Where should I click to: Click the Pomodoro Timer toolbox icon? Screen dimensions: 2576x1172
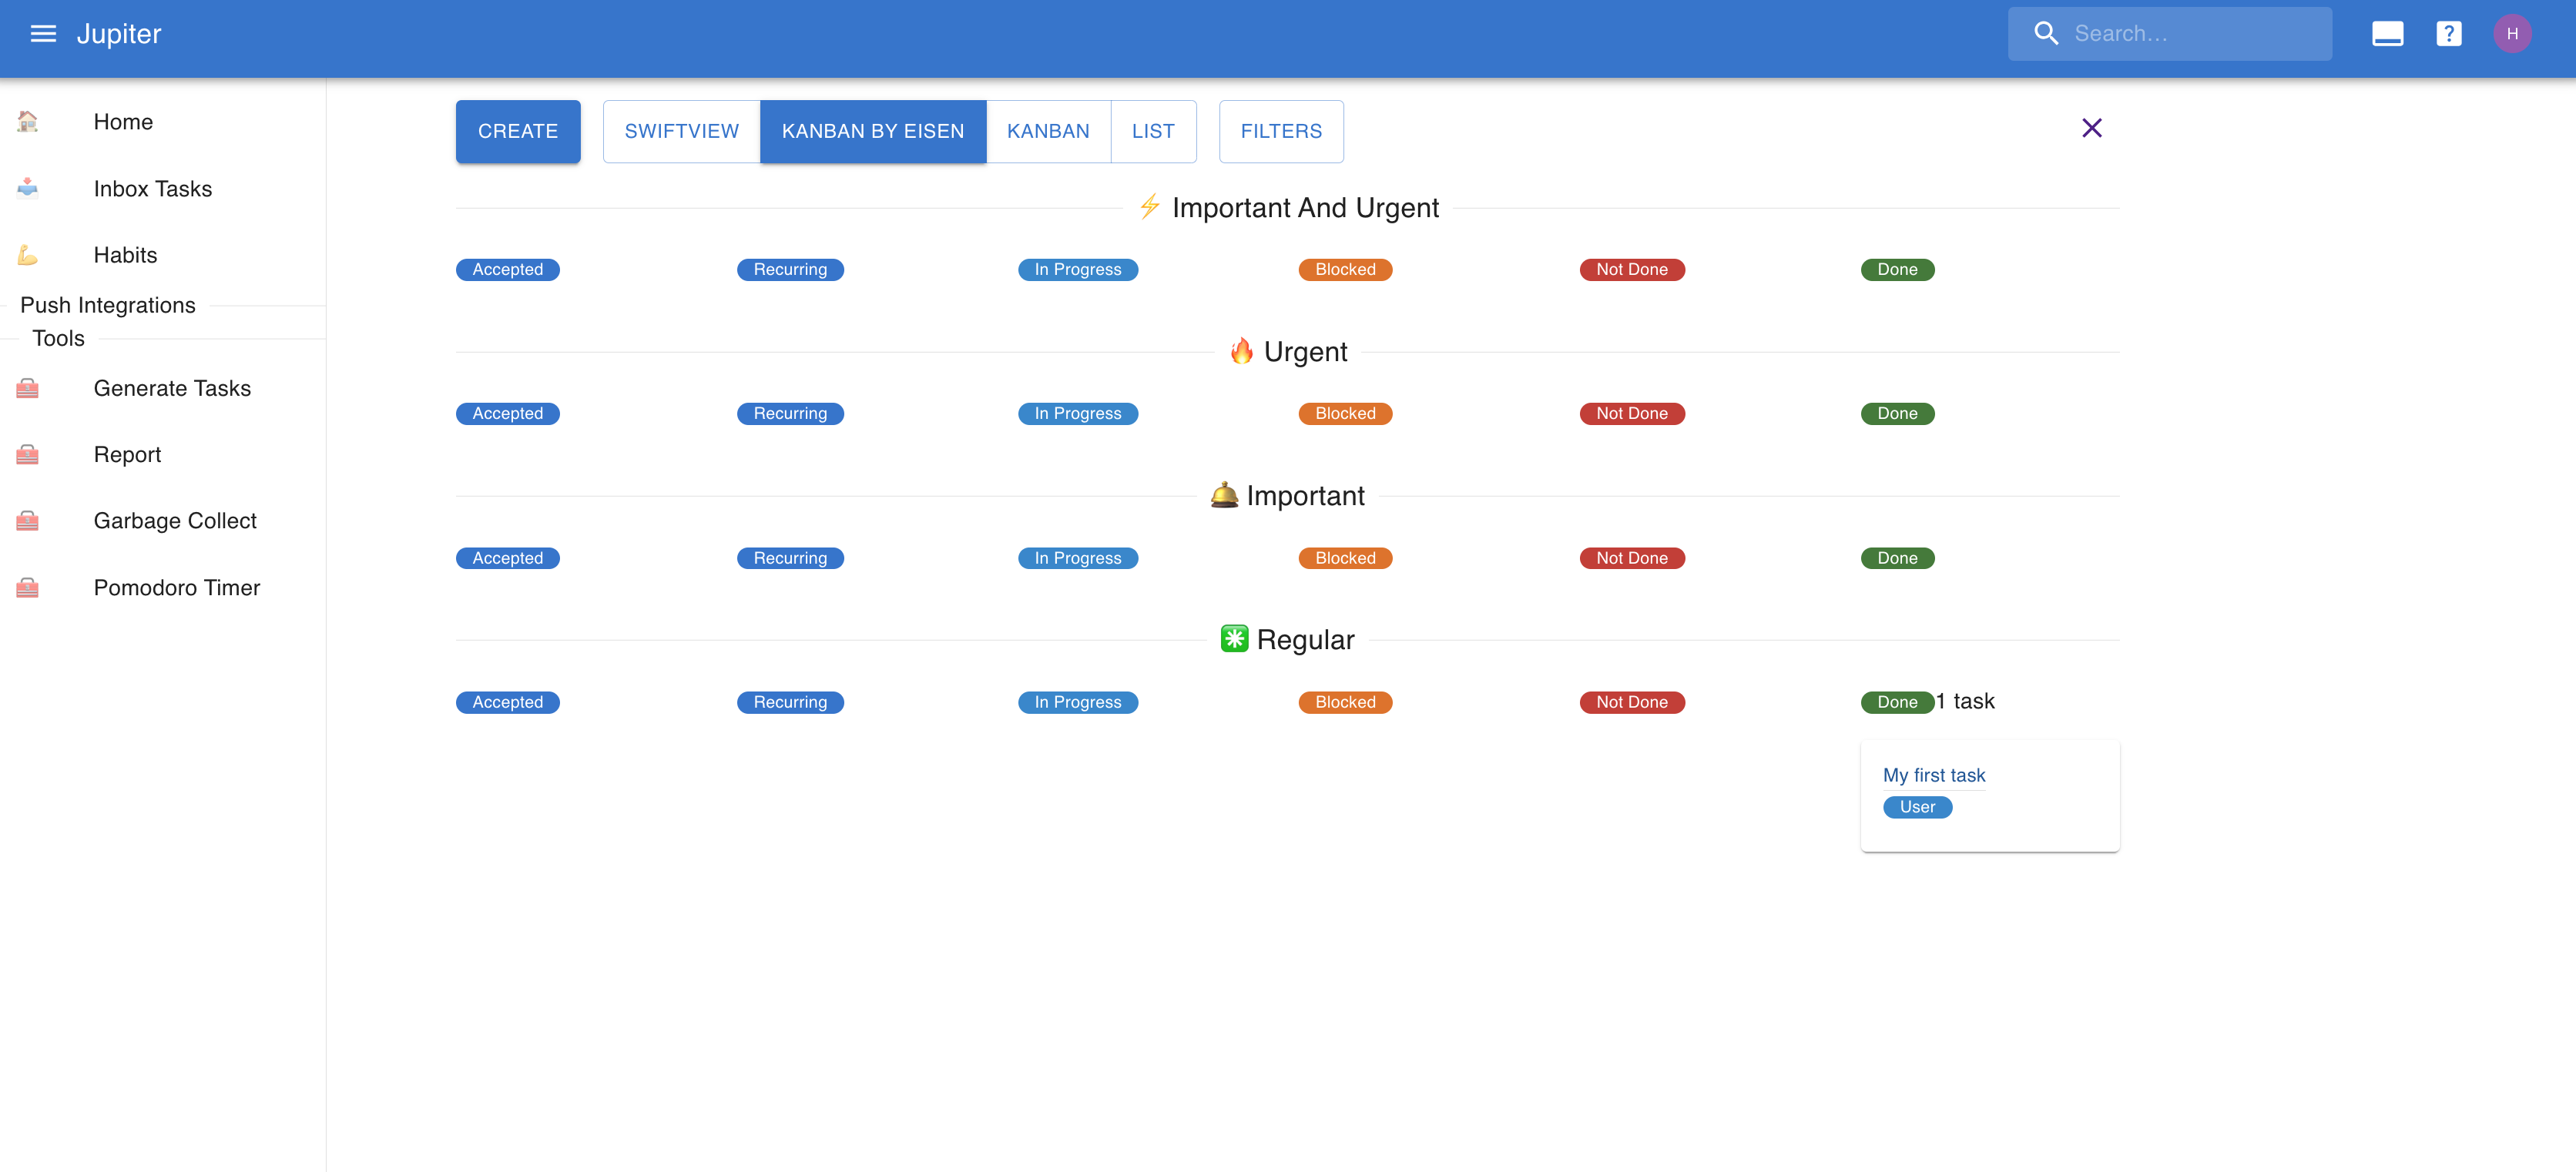tap(28, 588)
